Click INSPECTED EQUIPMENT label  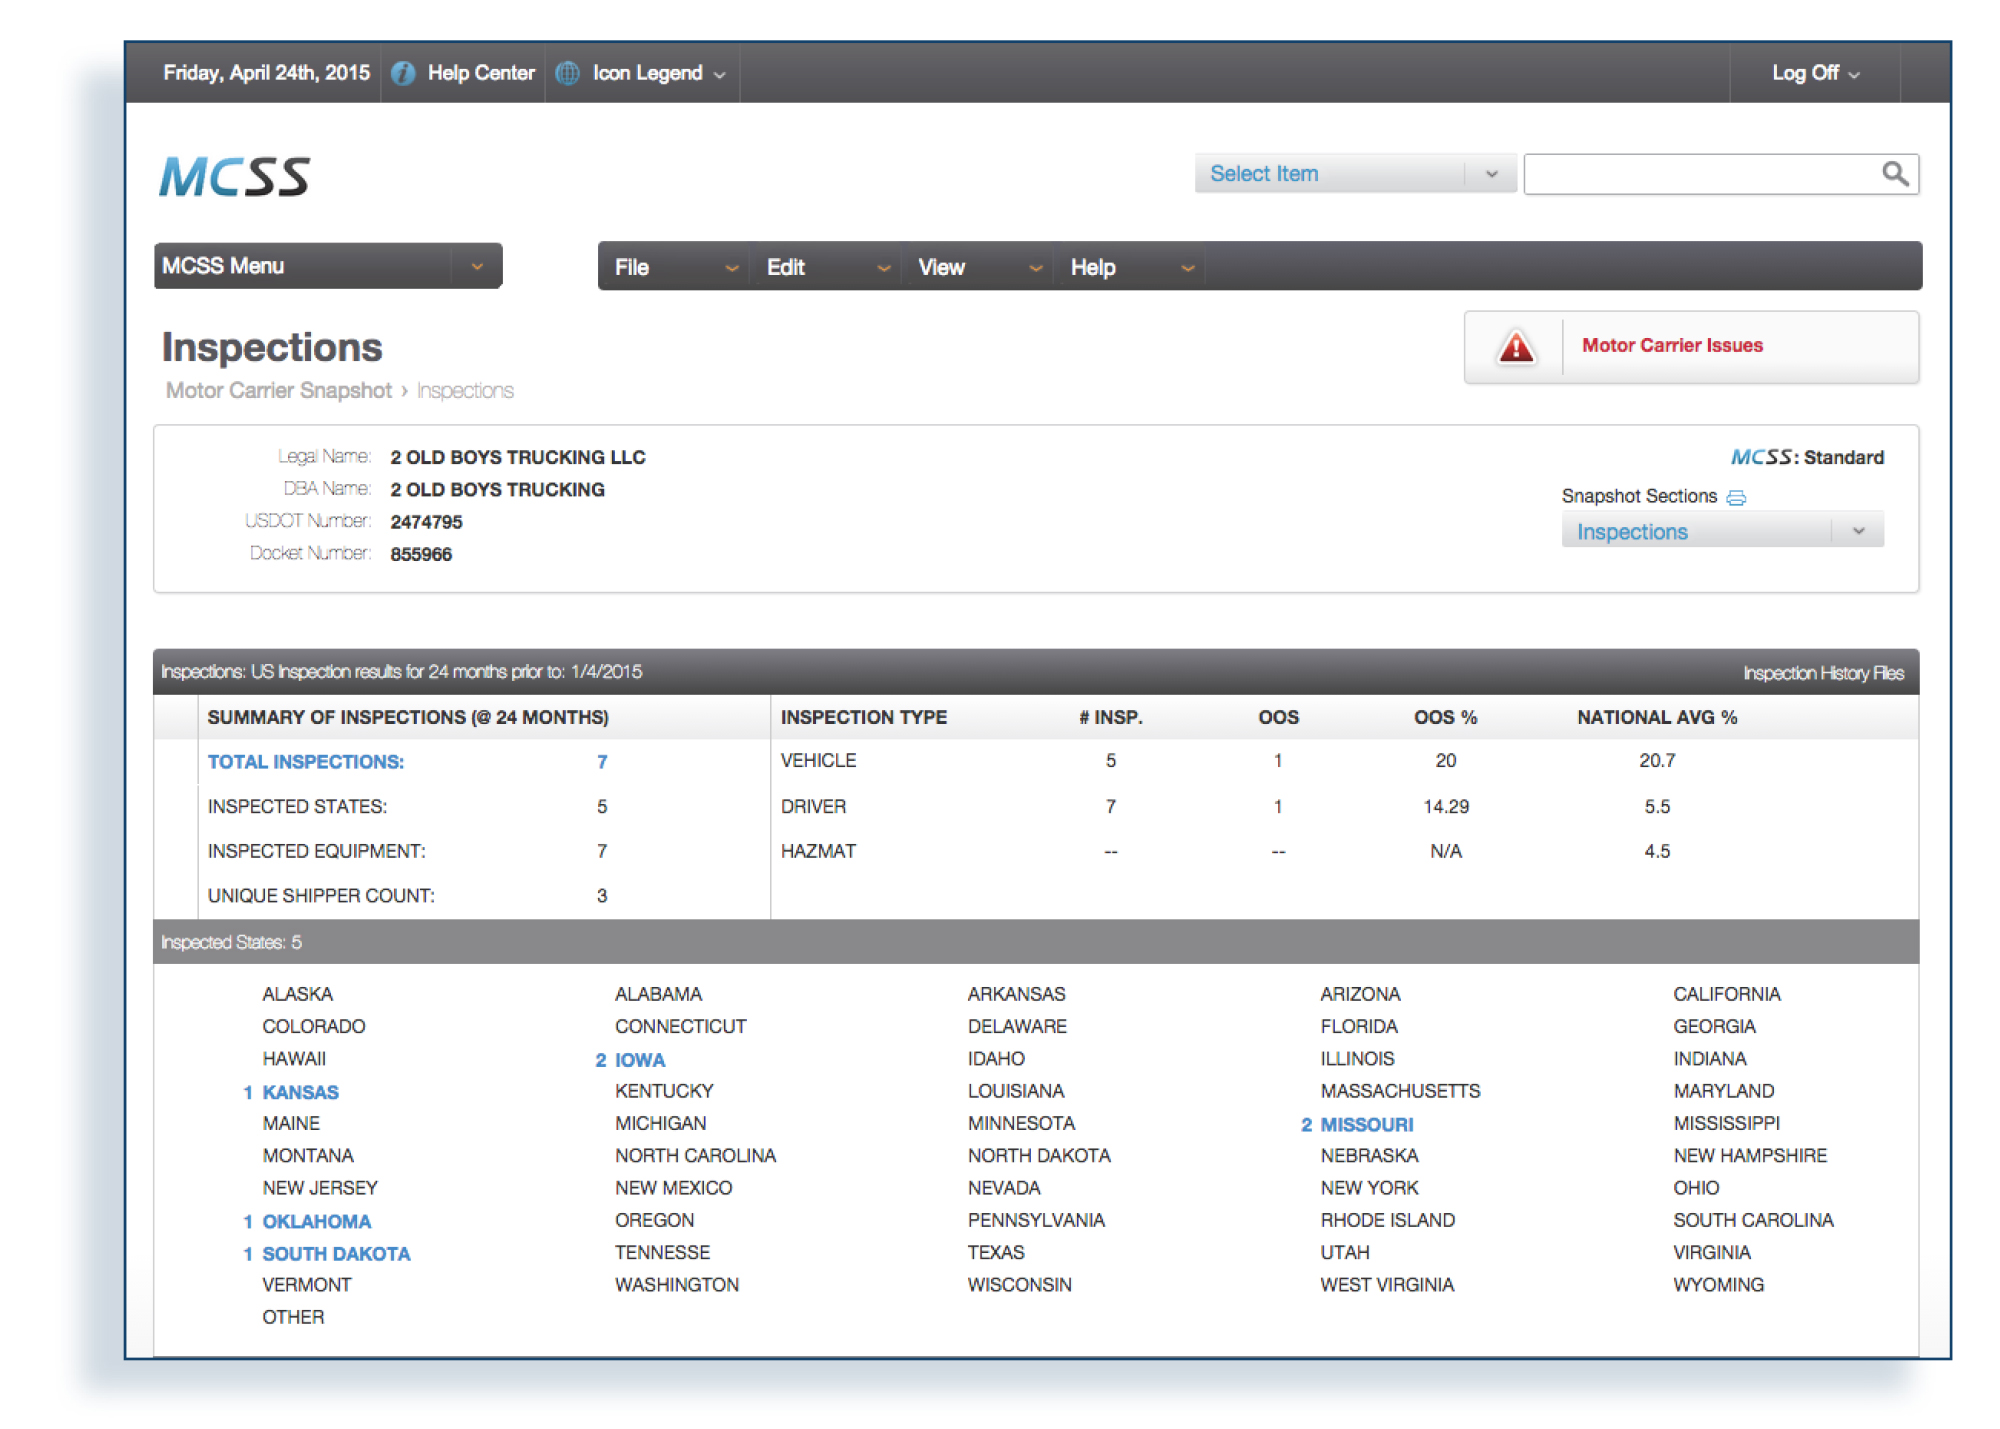[316, 851]
